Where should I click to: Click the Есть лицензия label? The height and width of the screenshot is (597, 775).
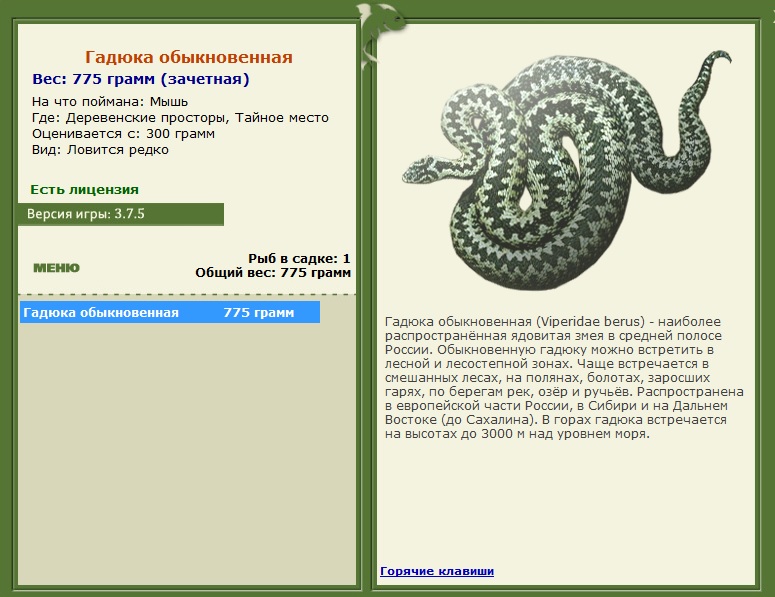[85, 189]
